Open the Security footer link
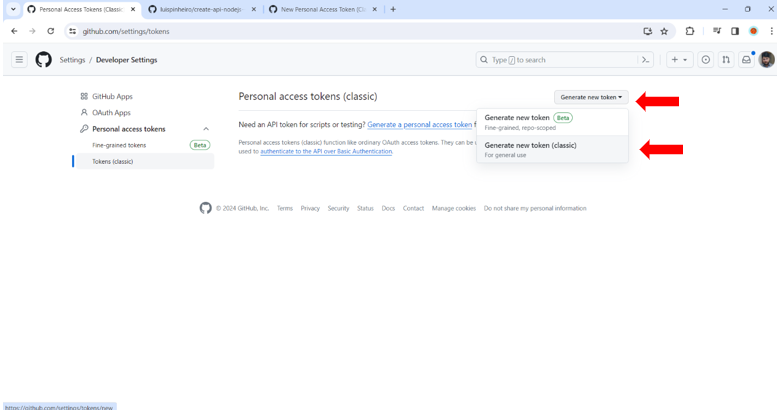The width and height of the screenshot is (777, 410). 338,208
